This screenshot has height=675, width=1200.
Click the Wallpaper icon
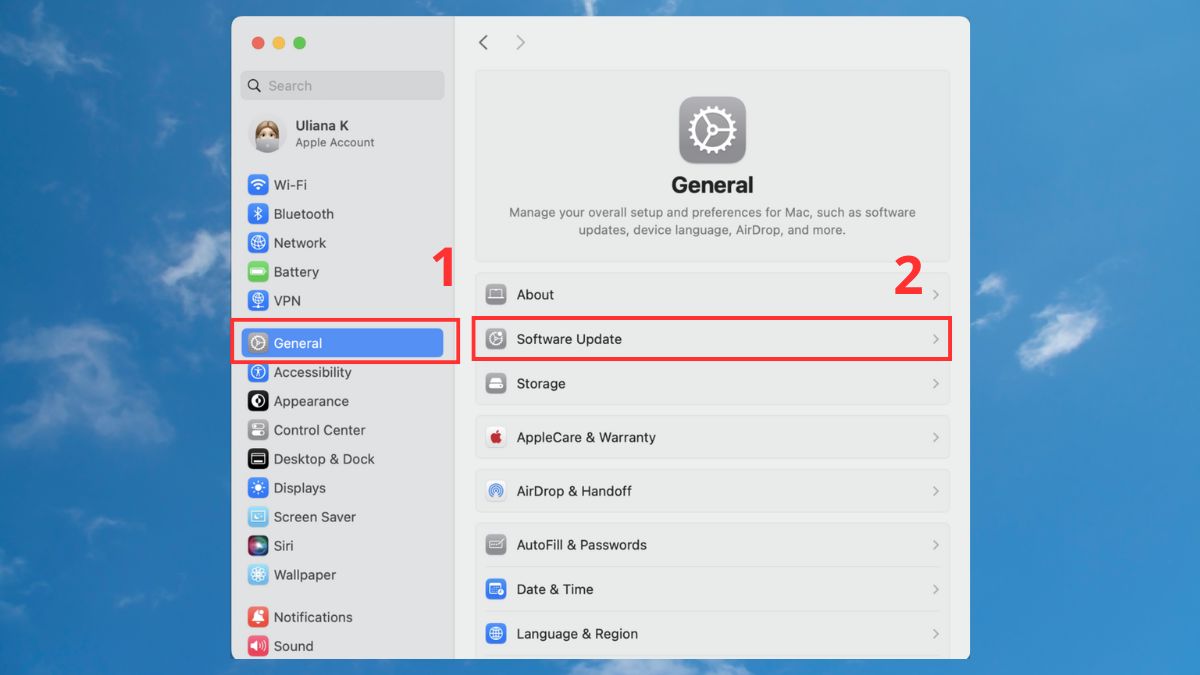pyautogui.click(x=258, y=574)
